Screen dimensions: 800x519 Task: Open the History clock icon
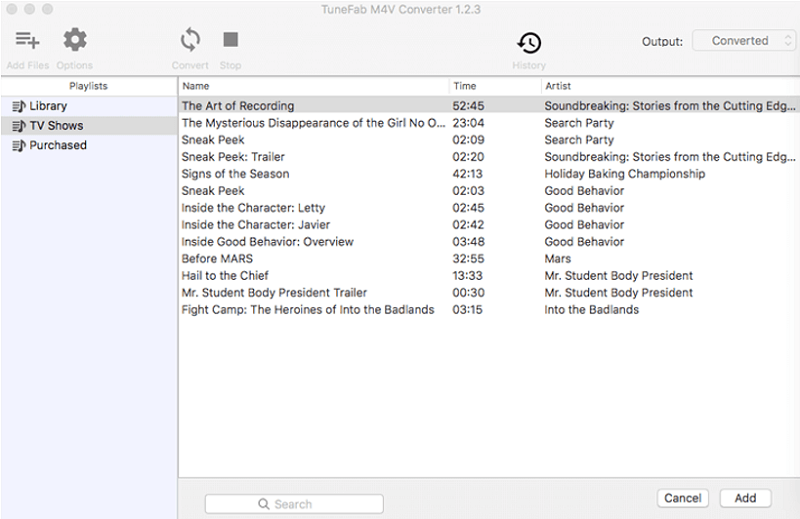(x=529, y=43)
